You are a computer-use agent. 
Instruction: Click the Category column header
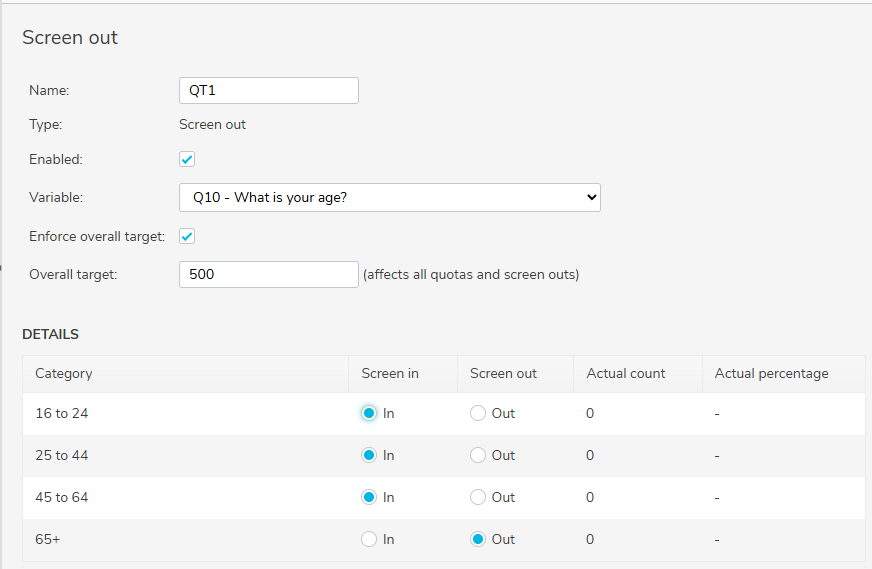coord(64,374)
